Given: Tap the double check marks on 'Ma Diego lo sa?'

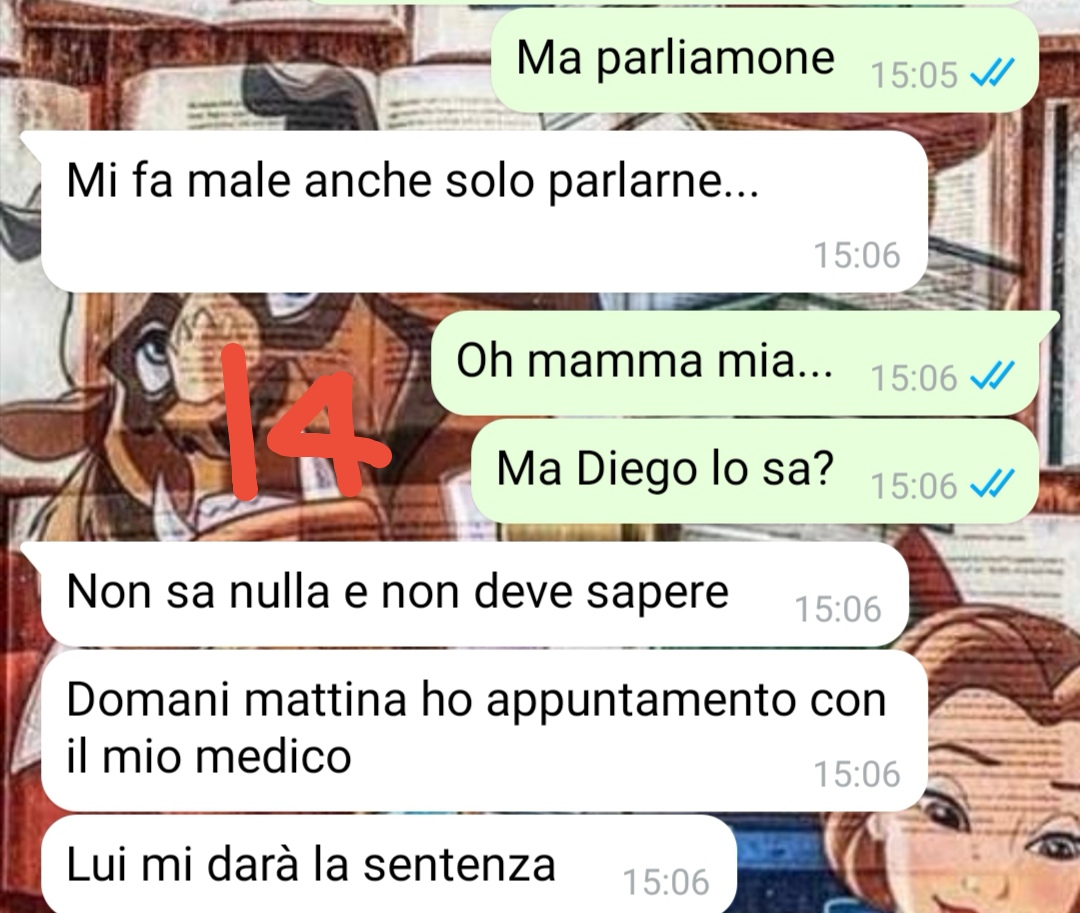Looking at the screenshot, I should [992, 484].
